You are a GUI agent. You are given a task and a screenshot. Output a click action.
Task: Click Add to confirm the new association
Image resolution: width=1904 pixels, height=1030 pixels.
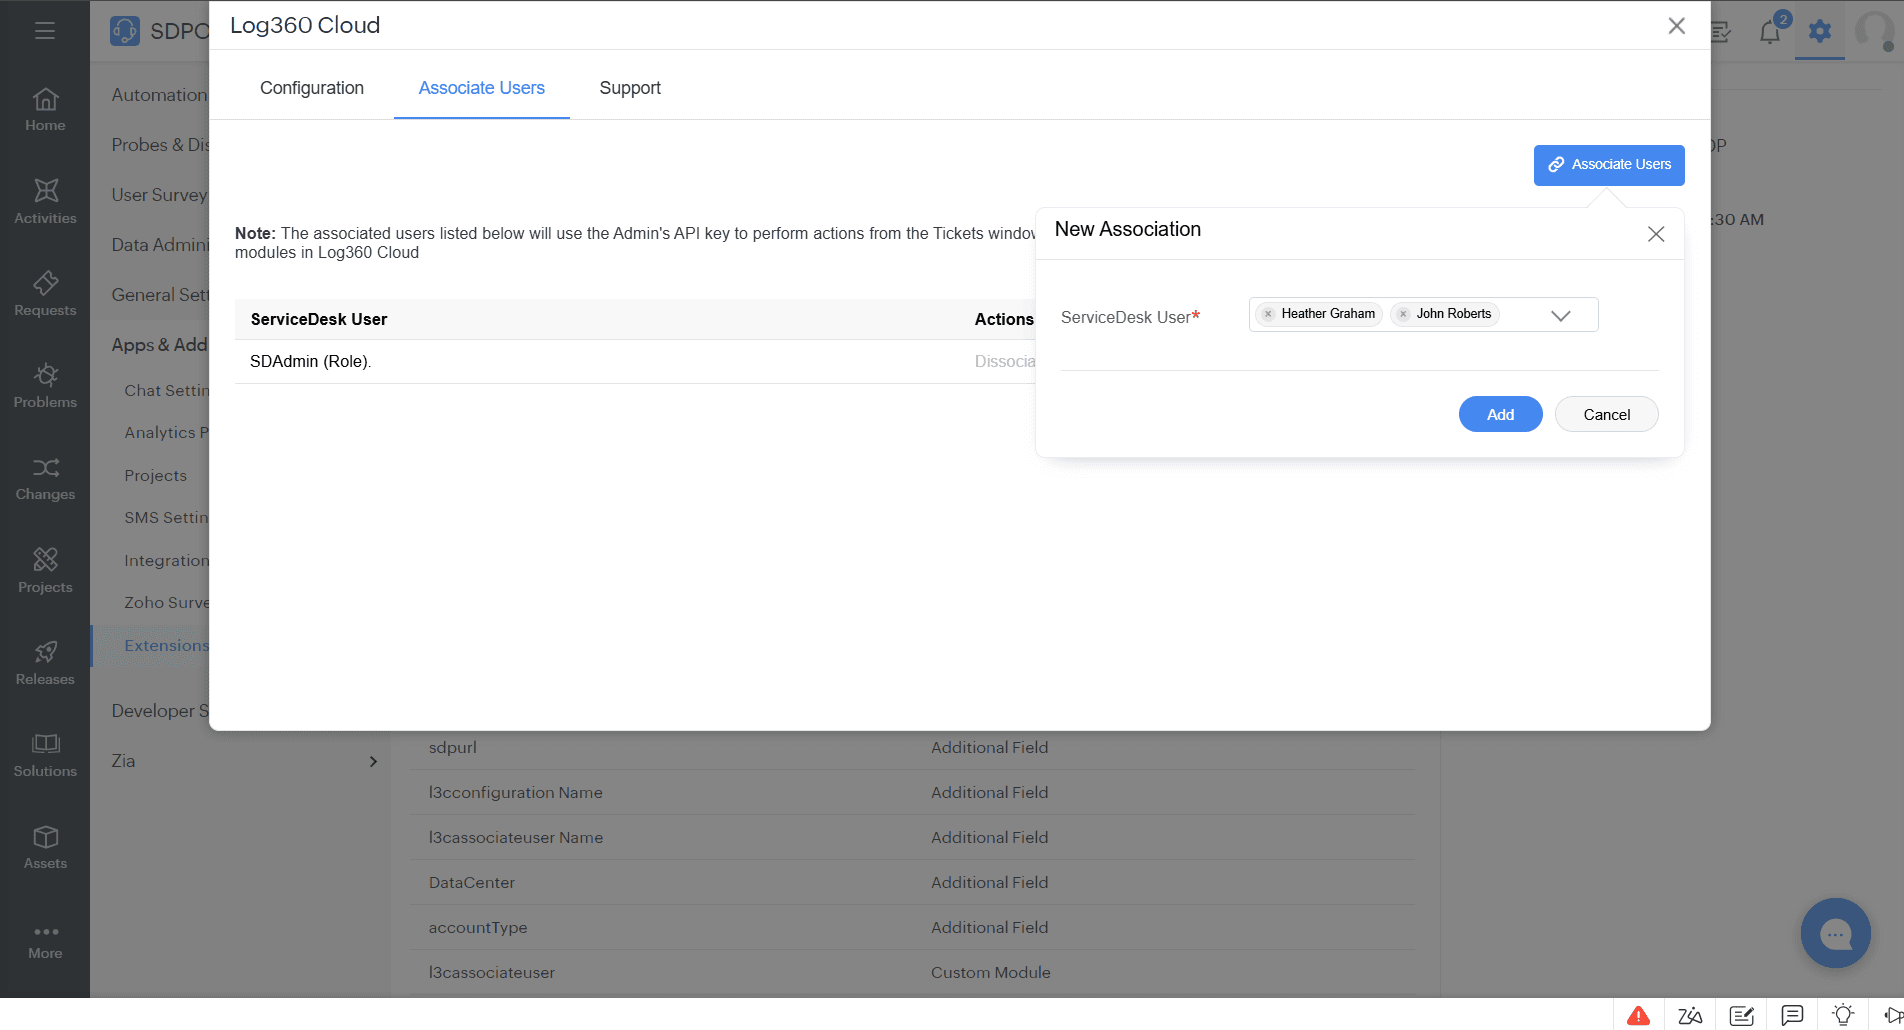click(1500, 414)
